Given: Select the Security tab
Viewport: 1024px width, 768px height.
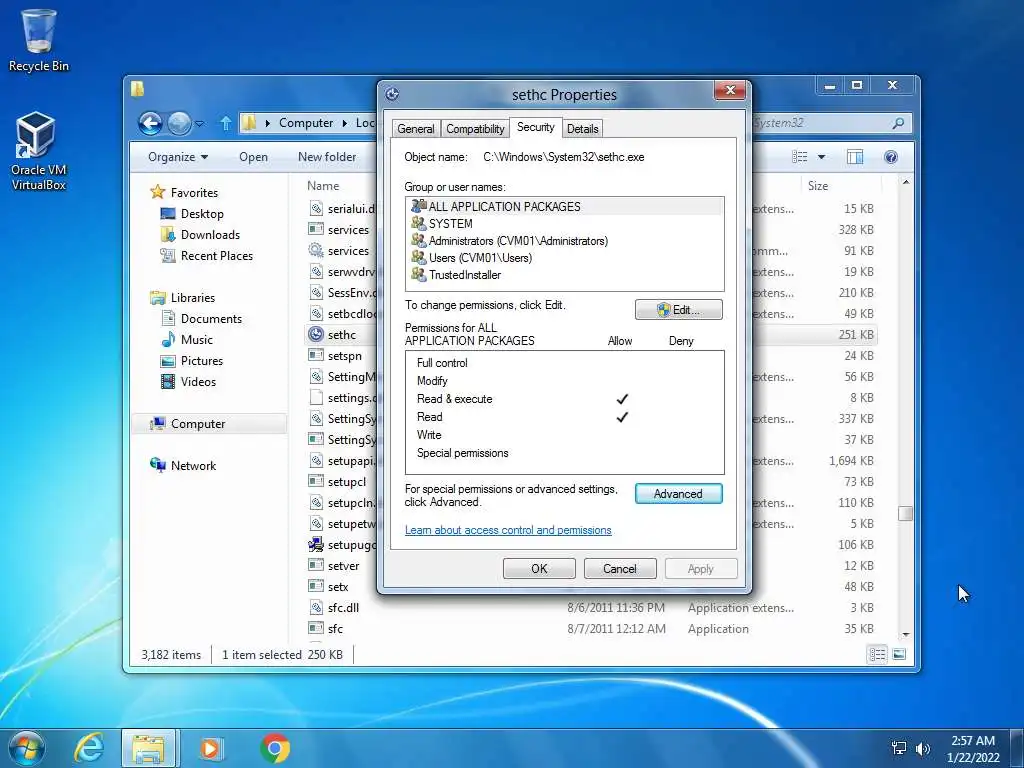Looking at the screenshot, I should [x=536, y=127].
